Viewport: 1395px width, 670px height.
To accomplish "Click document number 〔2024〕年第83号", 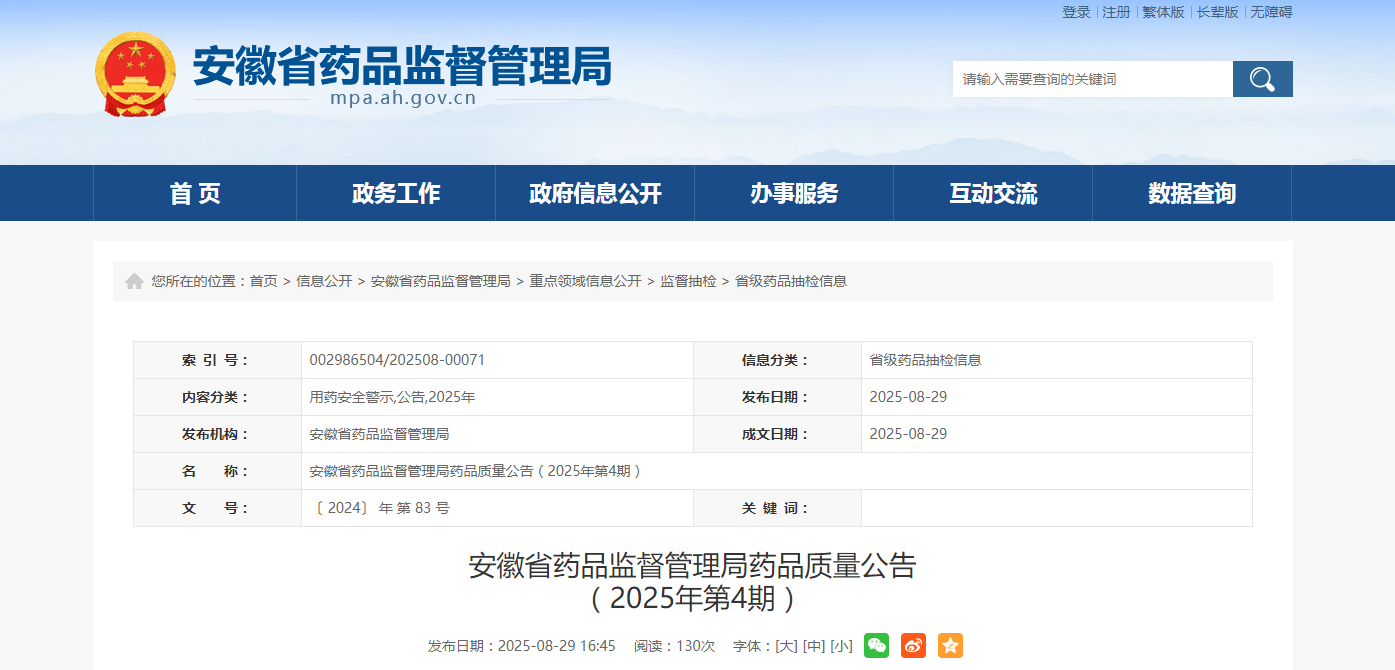I will [x=381, y=508].
